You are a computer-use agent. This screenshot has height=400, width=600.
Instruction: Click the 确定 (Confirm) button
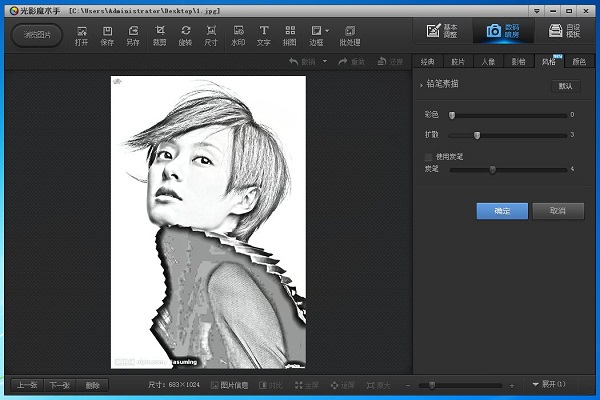[503, 211]
